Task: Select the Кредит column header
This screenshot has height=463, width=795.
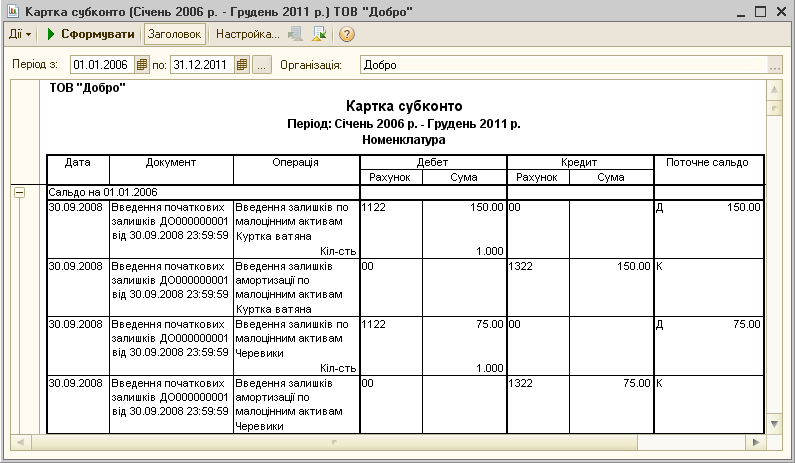Action: [580, 162]
